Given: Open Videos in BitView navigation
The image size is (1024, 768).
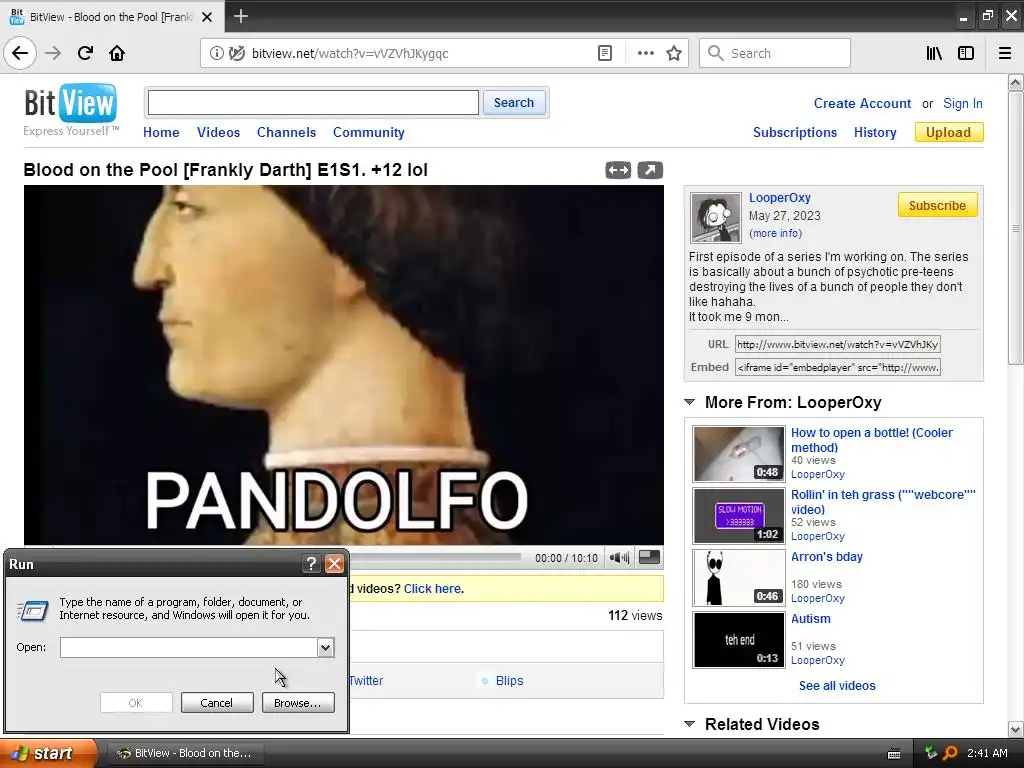Looking at the screenshot, I should tap(218, 133).
